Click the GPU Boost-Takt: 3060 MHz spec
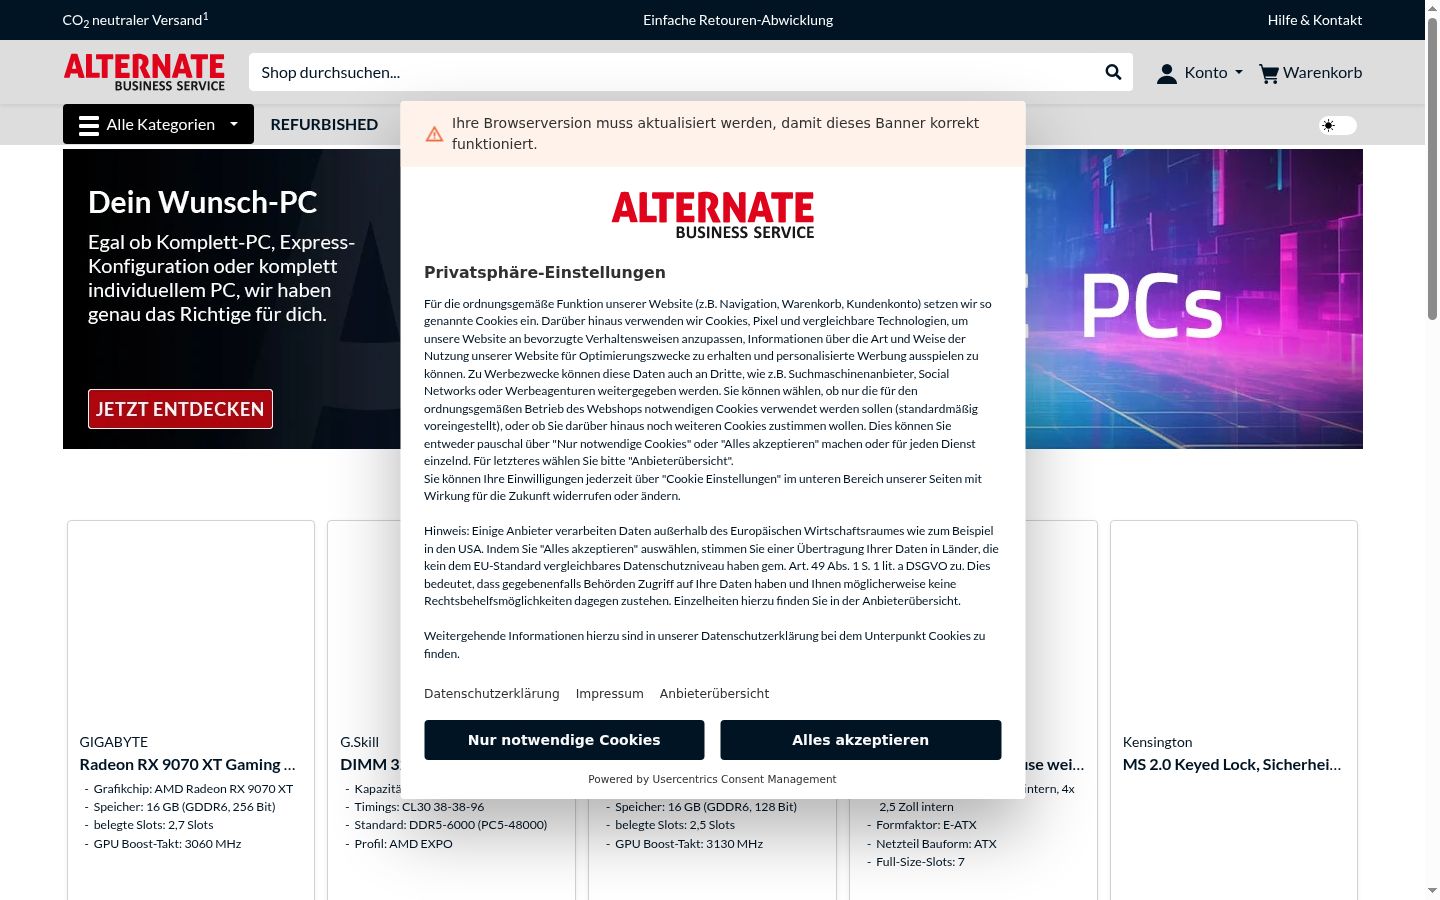The width and height of the screenshot is (1440, 900). [167, 844]
